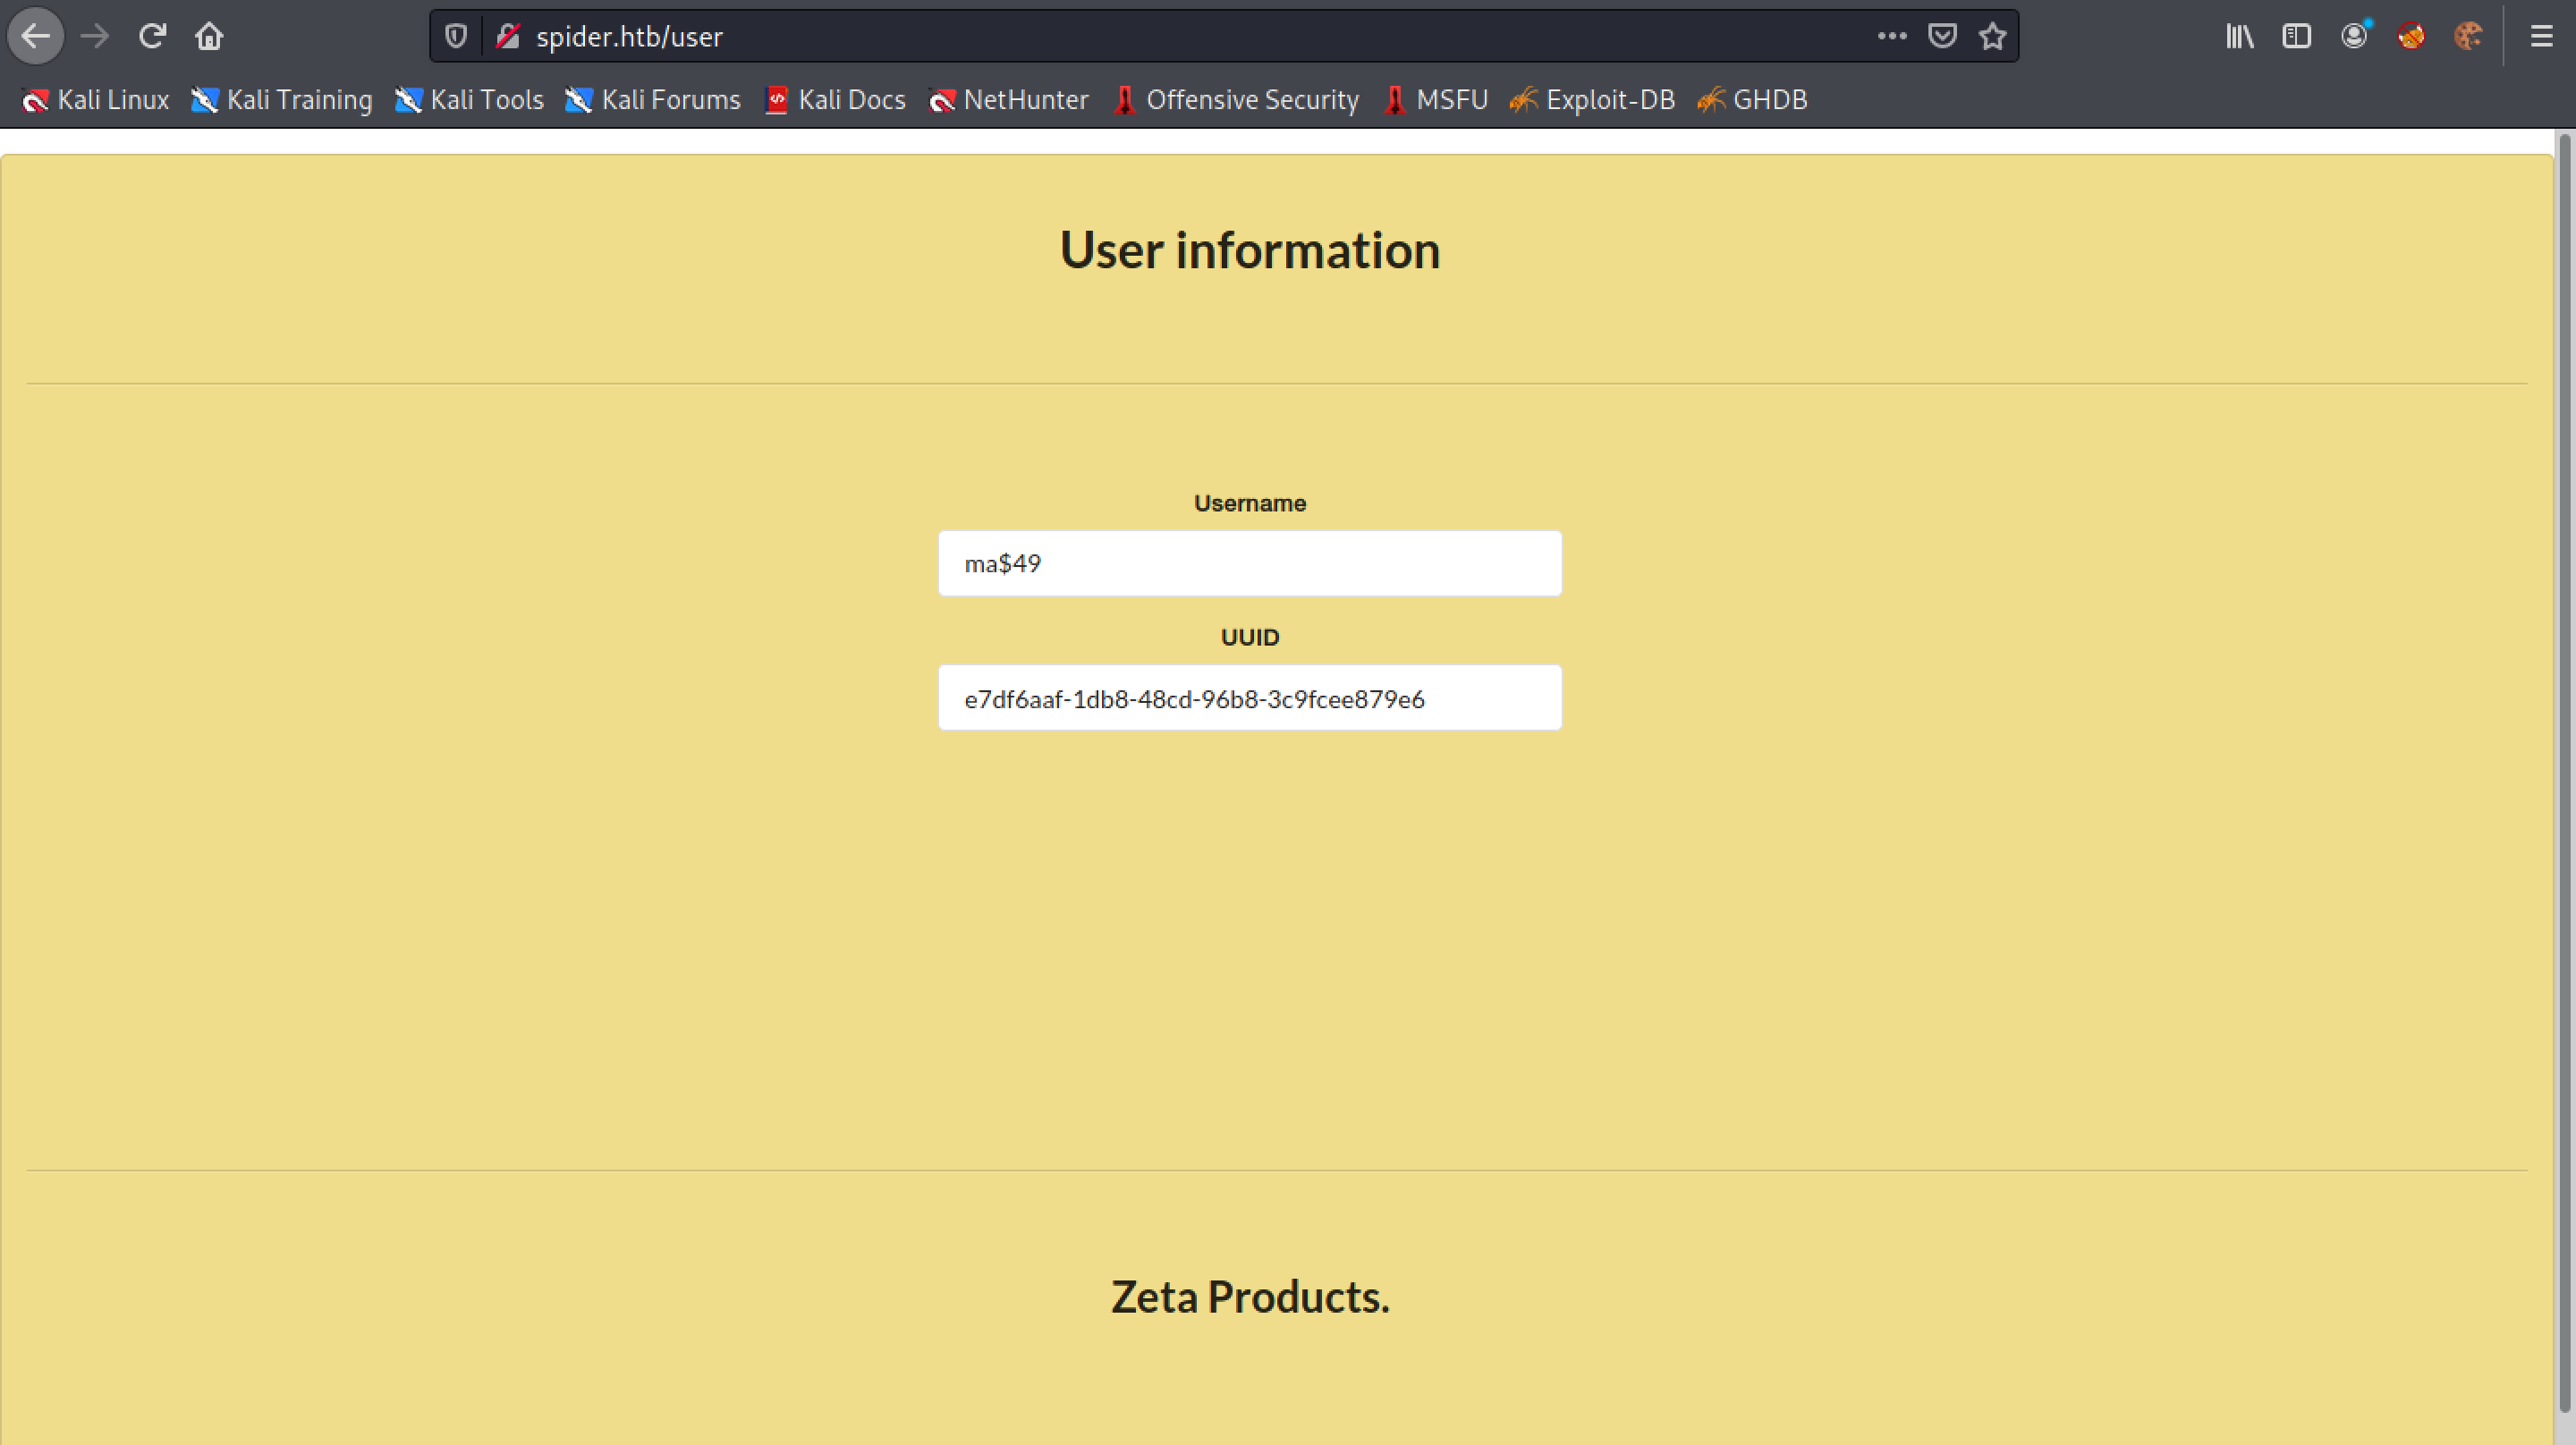Open the MSFU bookmark
This screenshot has height=1445, width=2576.
(1436, 100)
